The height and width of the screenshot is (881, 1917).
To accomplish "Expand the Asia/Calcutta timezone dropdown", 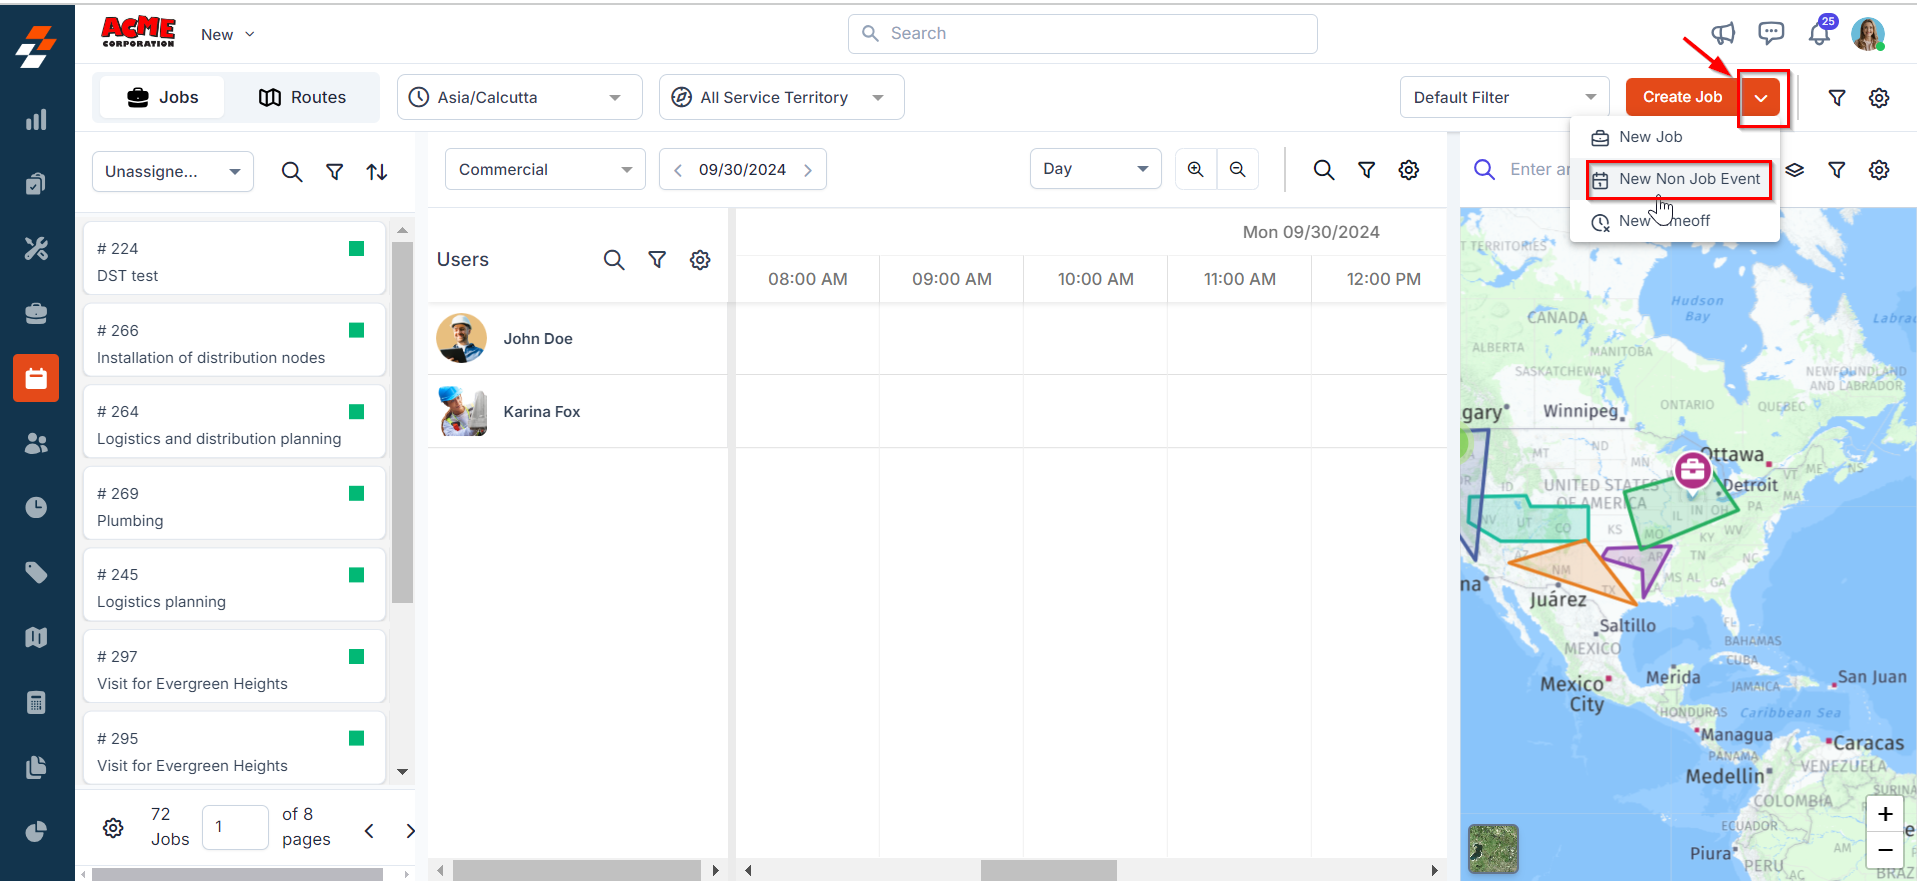I will coord(519,97).
